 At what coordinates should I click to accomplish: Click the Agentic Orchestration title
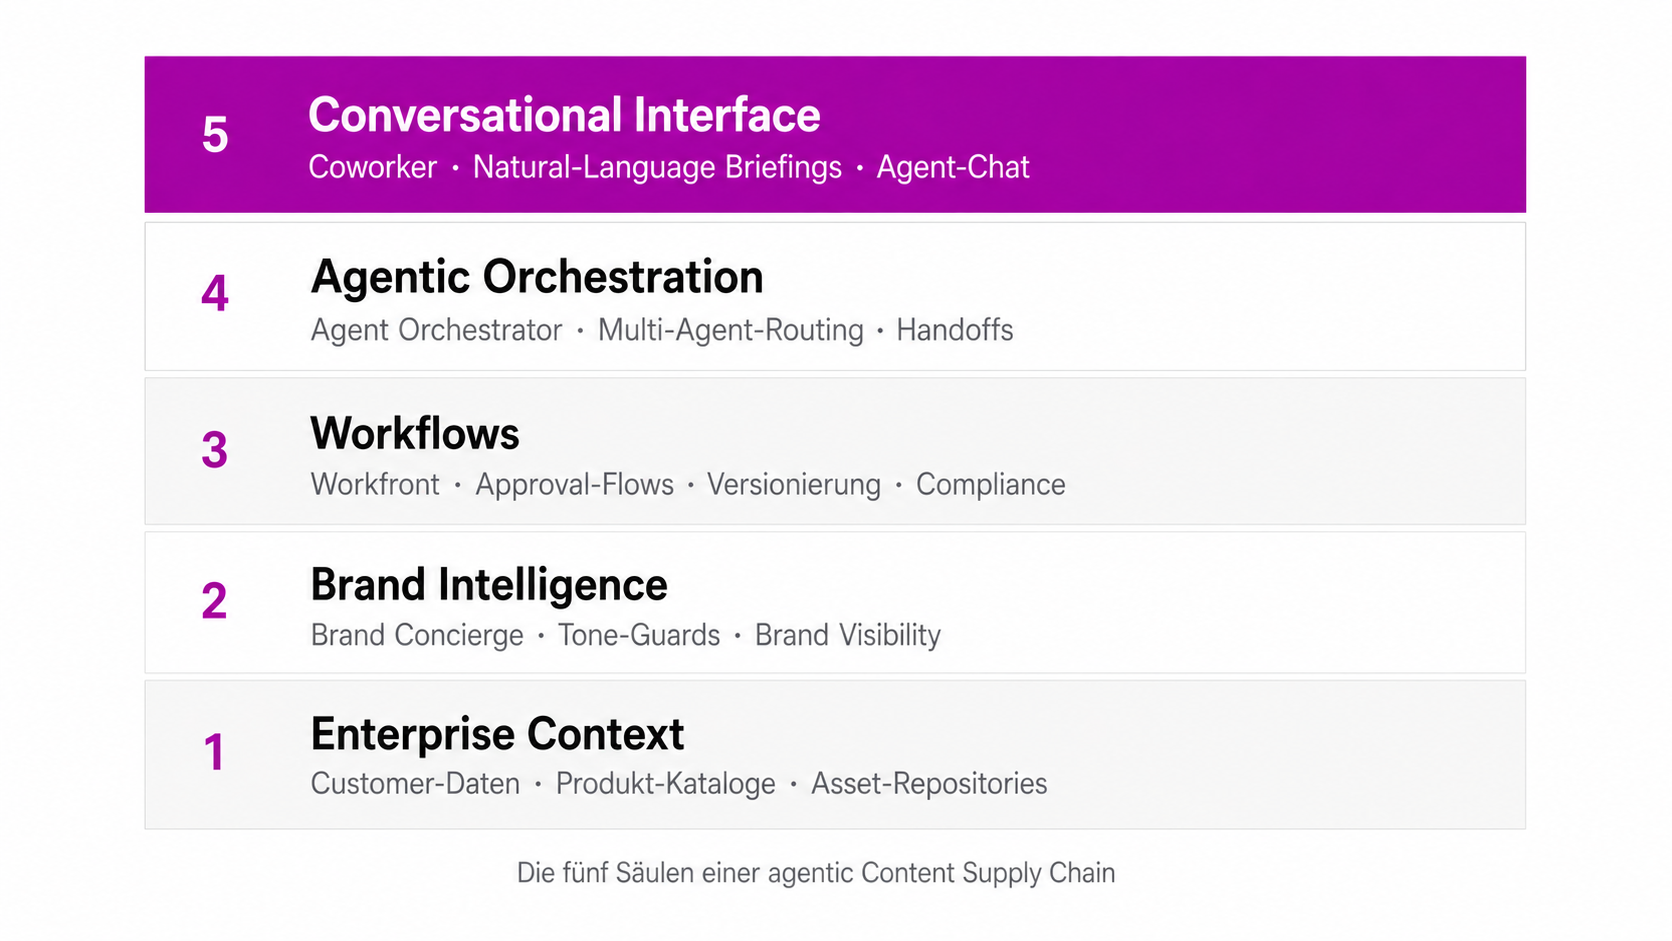point(537,277)
